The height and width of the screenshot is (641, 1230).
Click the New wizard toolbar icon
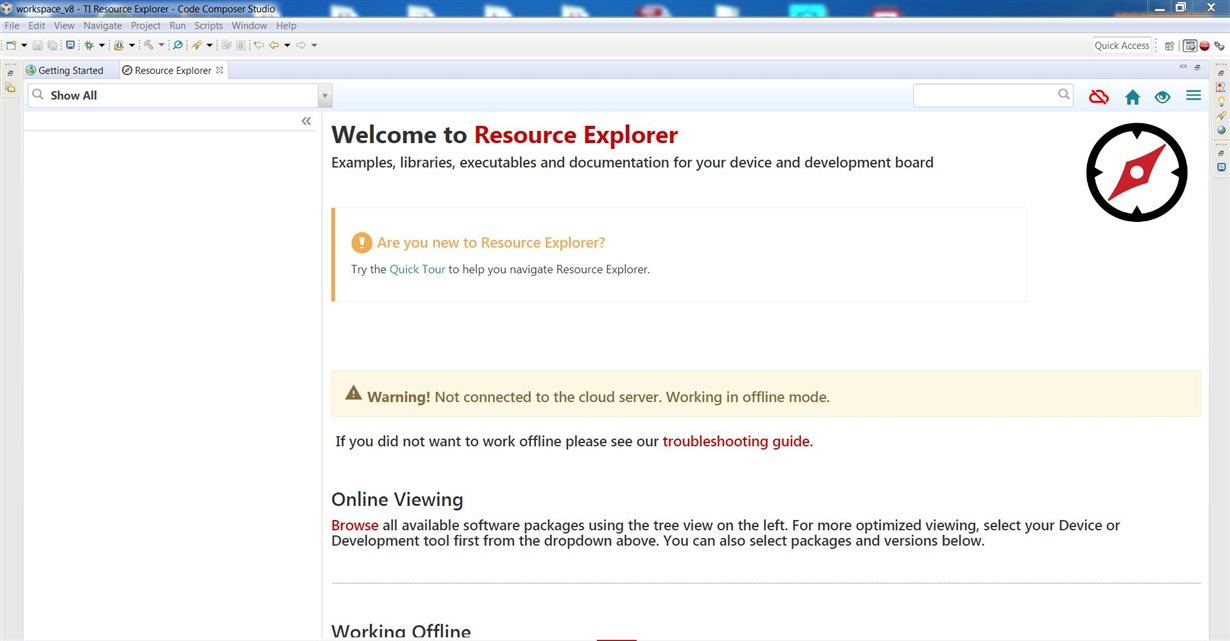(11, 45)
